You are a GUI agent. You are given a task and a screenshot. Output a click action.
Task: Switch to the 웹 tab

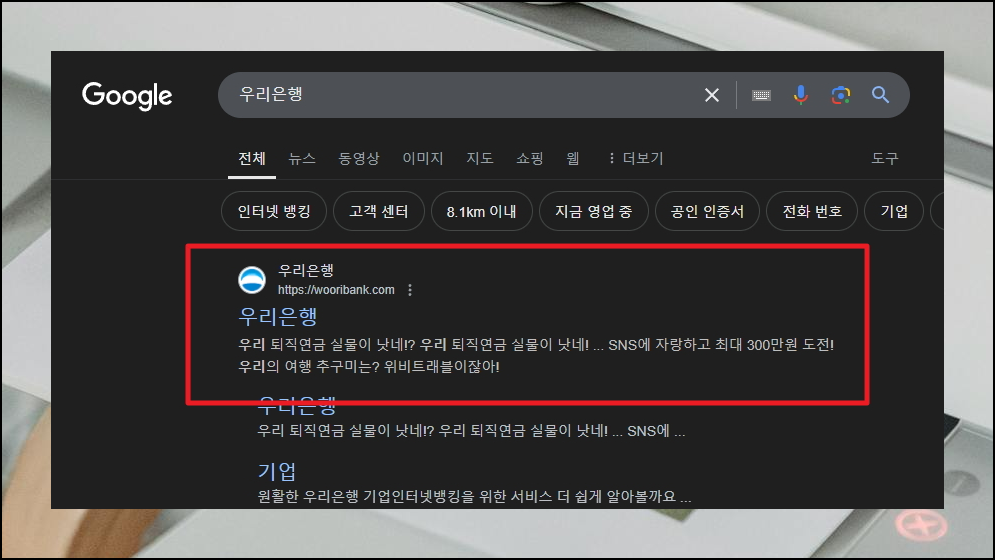[572, 158]
